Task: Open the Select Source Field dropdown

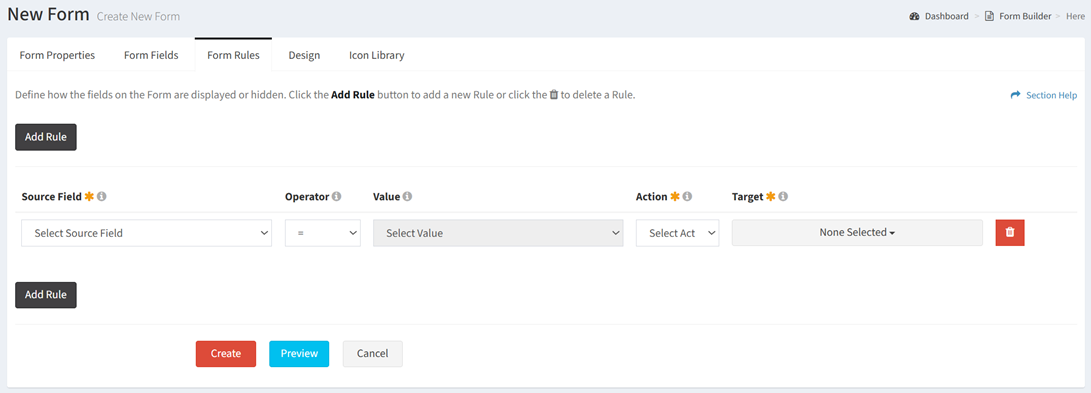Action: click(147, 233)
